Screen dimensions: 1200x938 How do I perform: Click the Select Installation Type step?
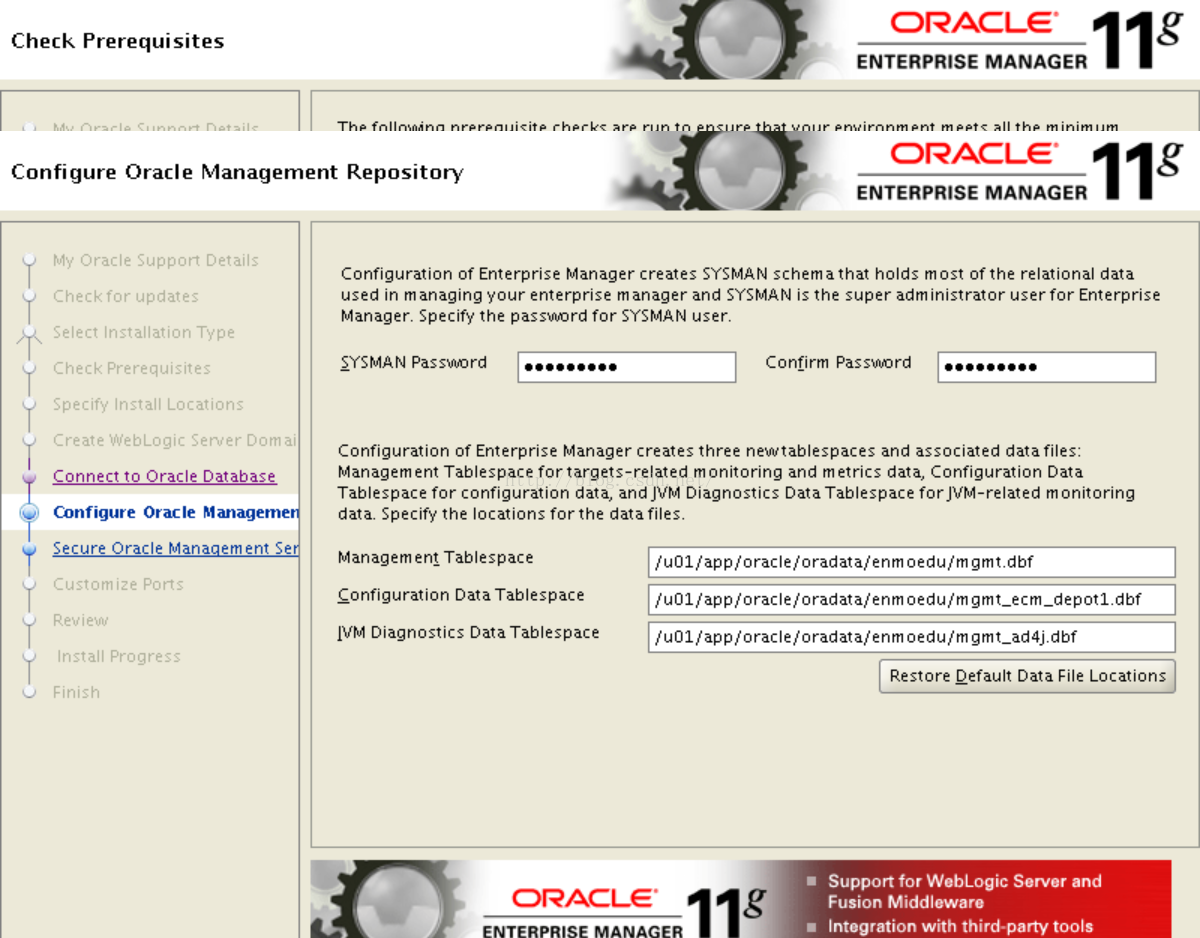tap(144, 332)
